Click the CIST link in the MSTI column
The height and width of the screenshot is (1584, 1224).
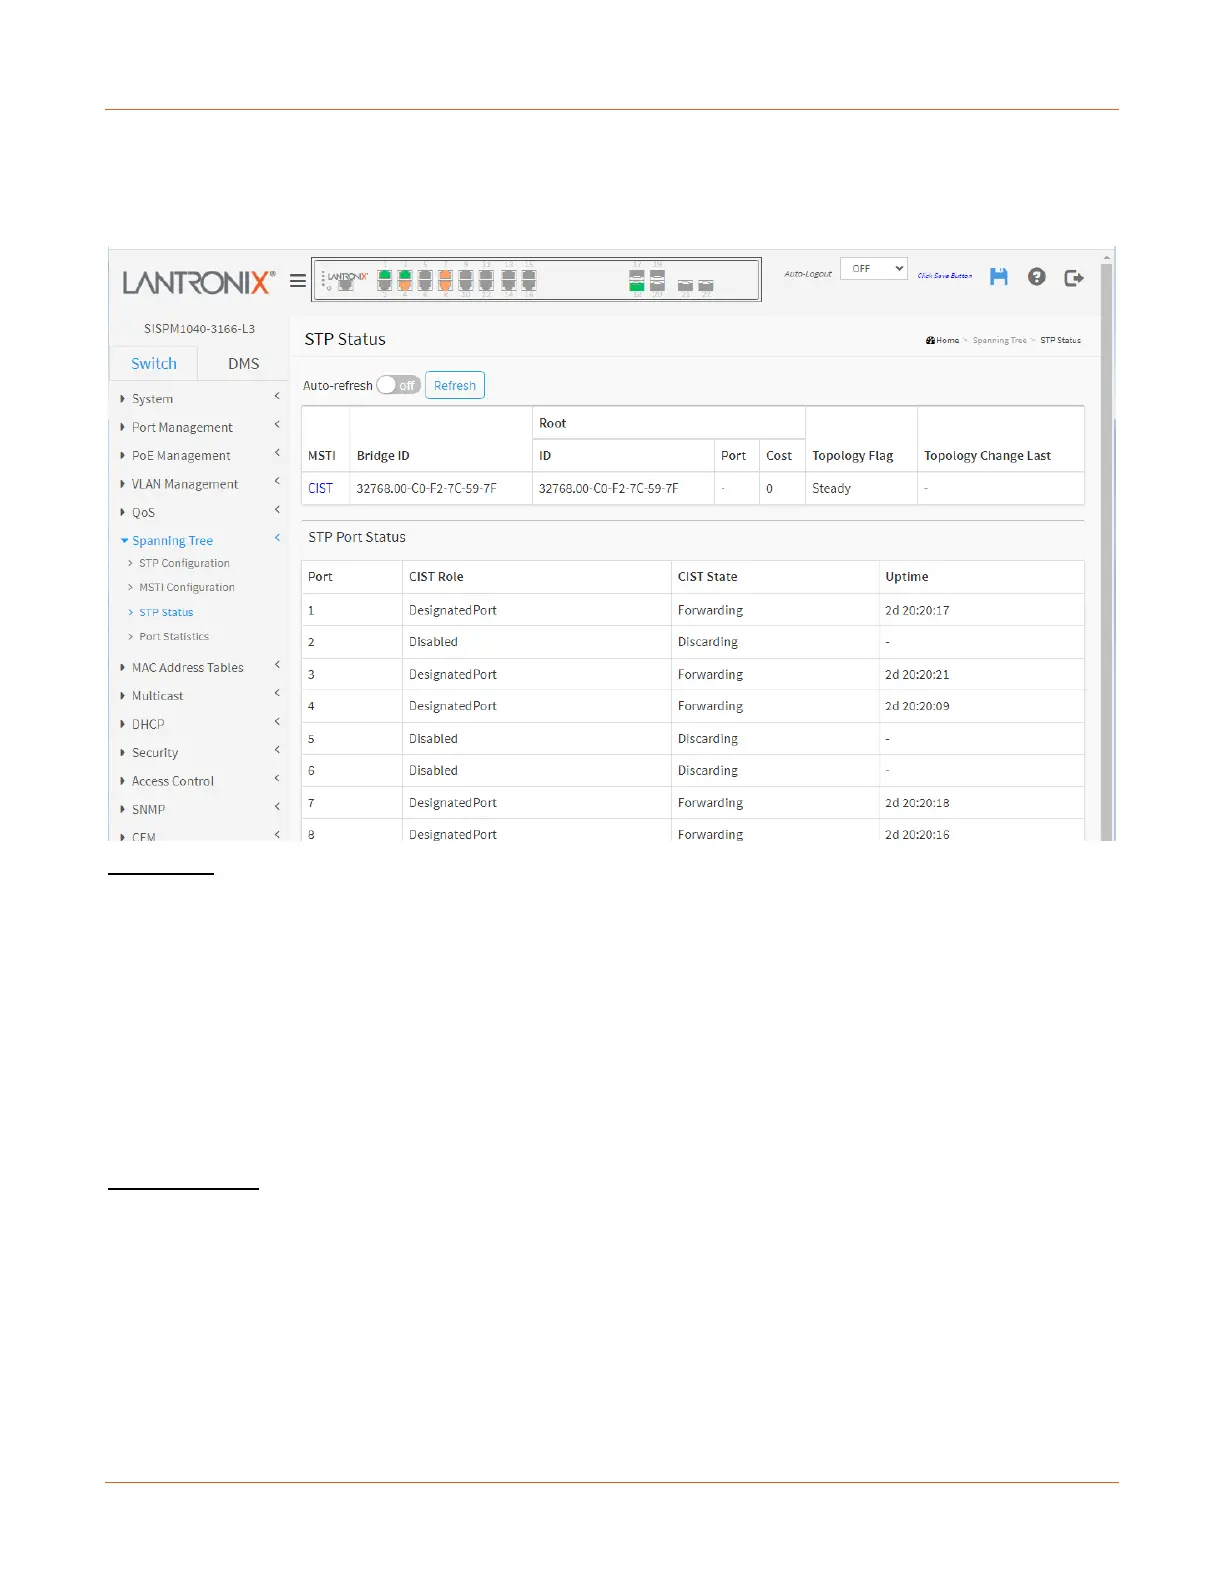(x=320, y=488)
